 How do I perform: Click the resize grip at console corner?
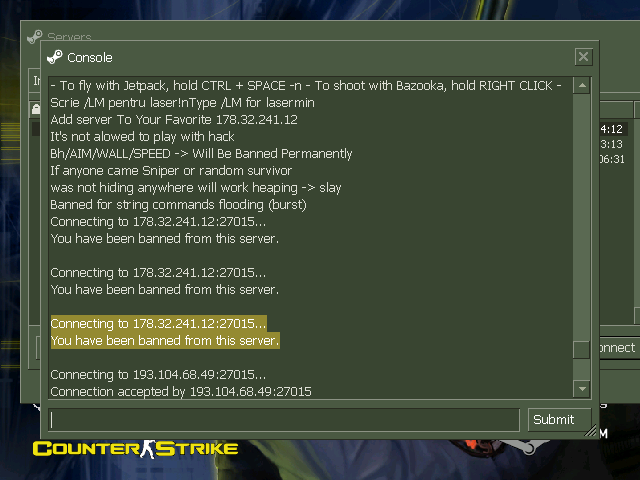point(591,431)
